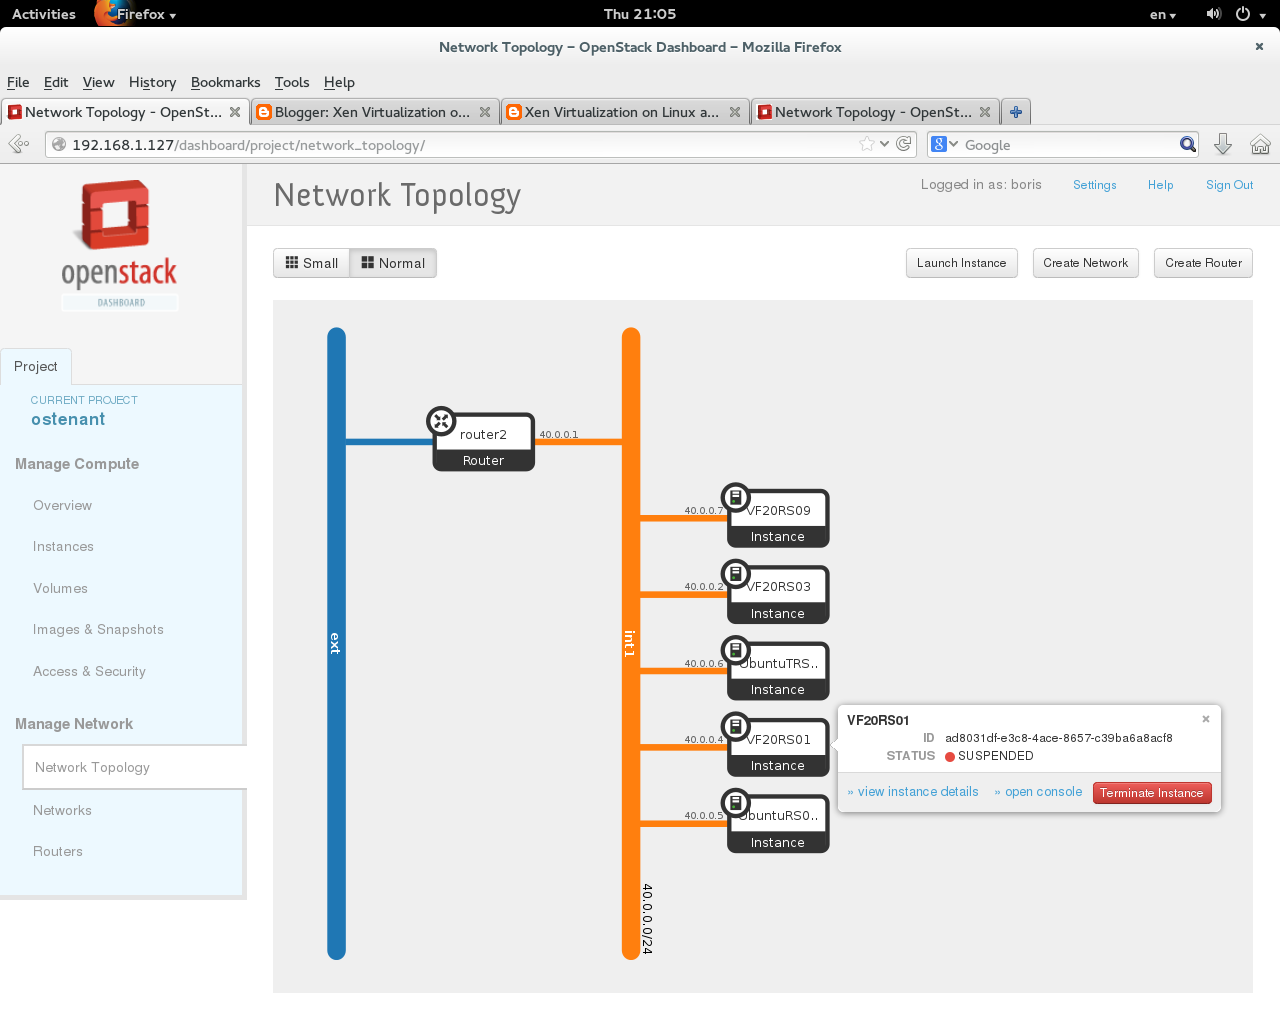This screenshot has width=1280, height=1024.
Task: Open the volume icon in top bar
Action: (1212, 13)
